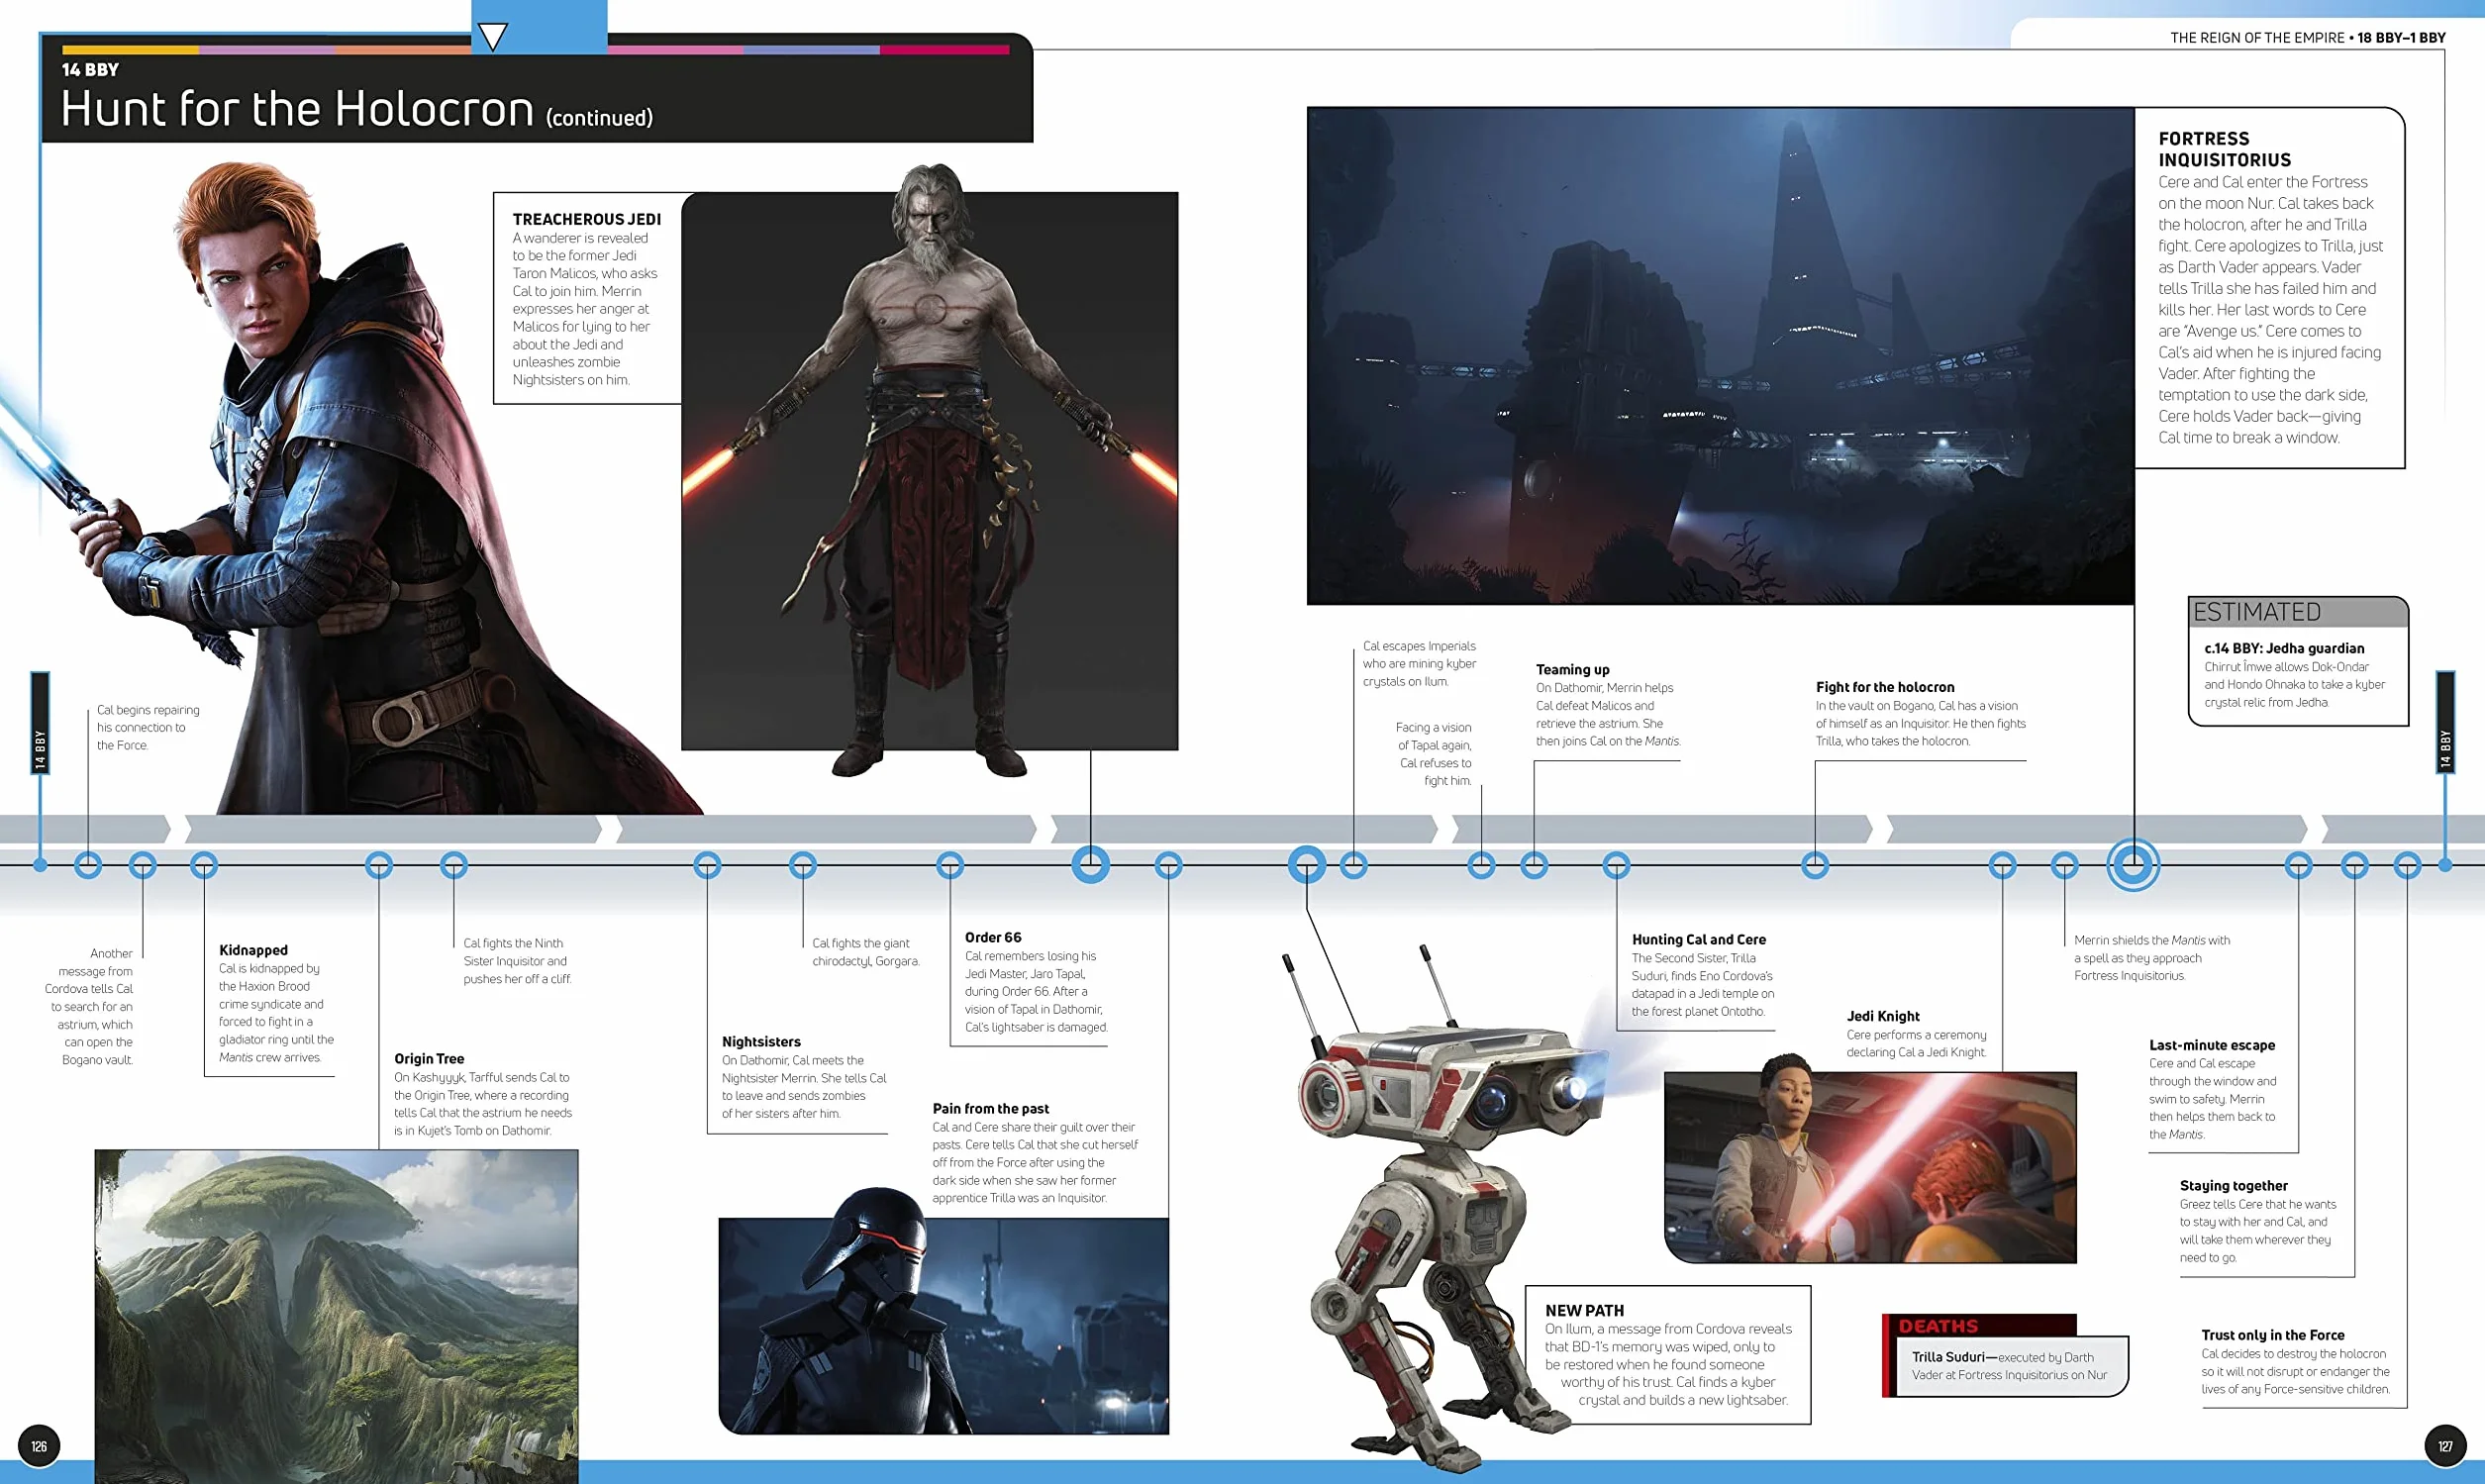Click the 14 BBY label above the title
The height and width of the screenshot is (1484, 2485).
pyautogui.click(x=90, y=70)
